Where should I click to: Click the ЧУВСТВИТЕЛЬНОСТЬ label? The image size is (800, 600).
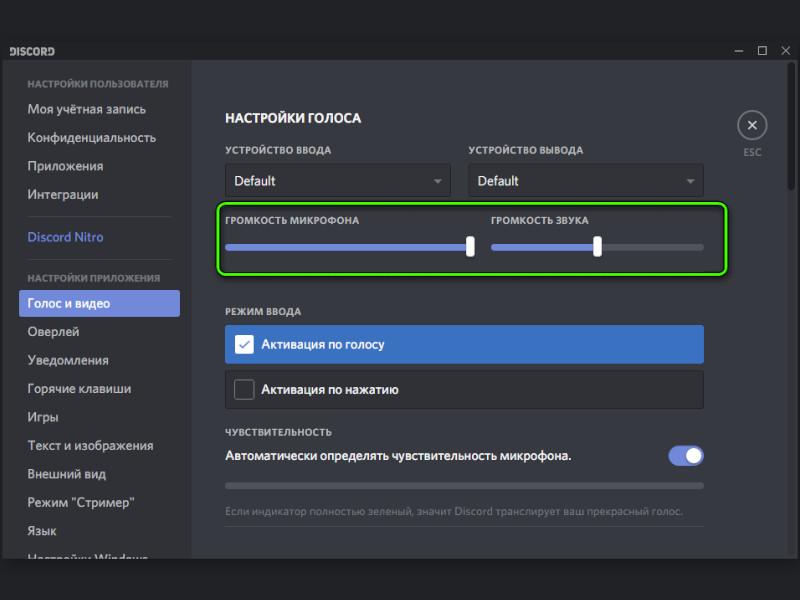coord(279,432)
